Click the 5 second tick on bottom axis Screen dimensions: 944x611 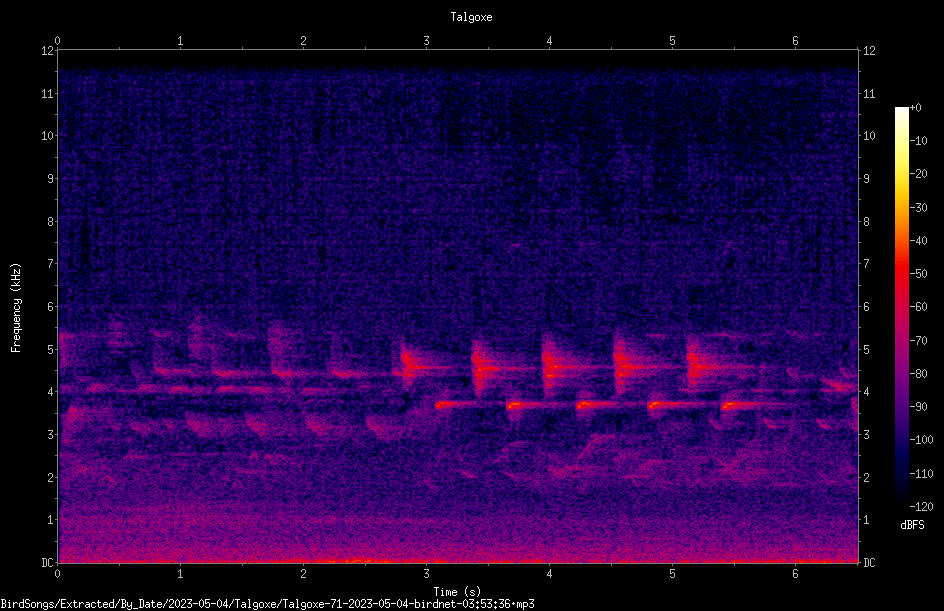672,574
